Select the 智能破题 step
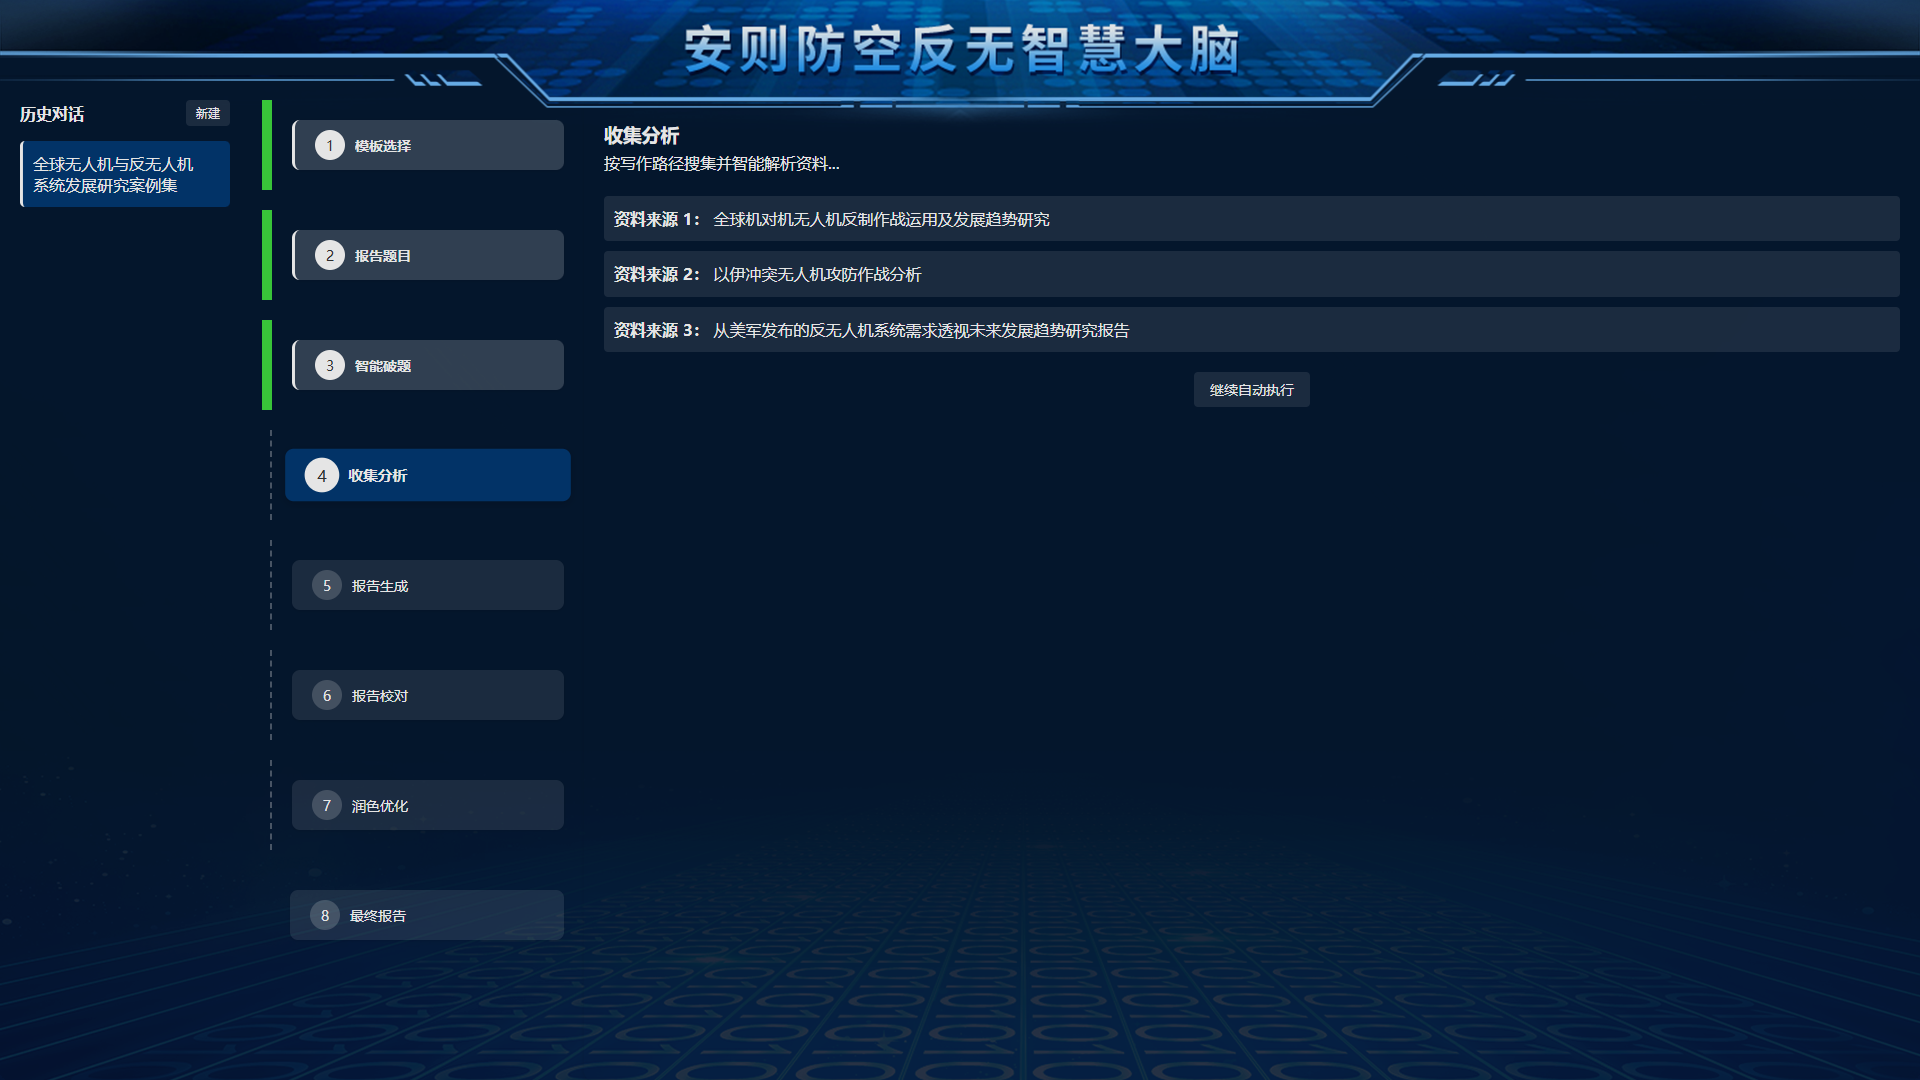 (x=428, y=366)
